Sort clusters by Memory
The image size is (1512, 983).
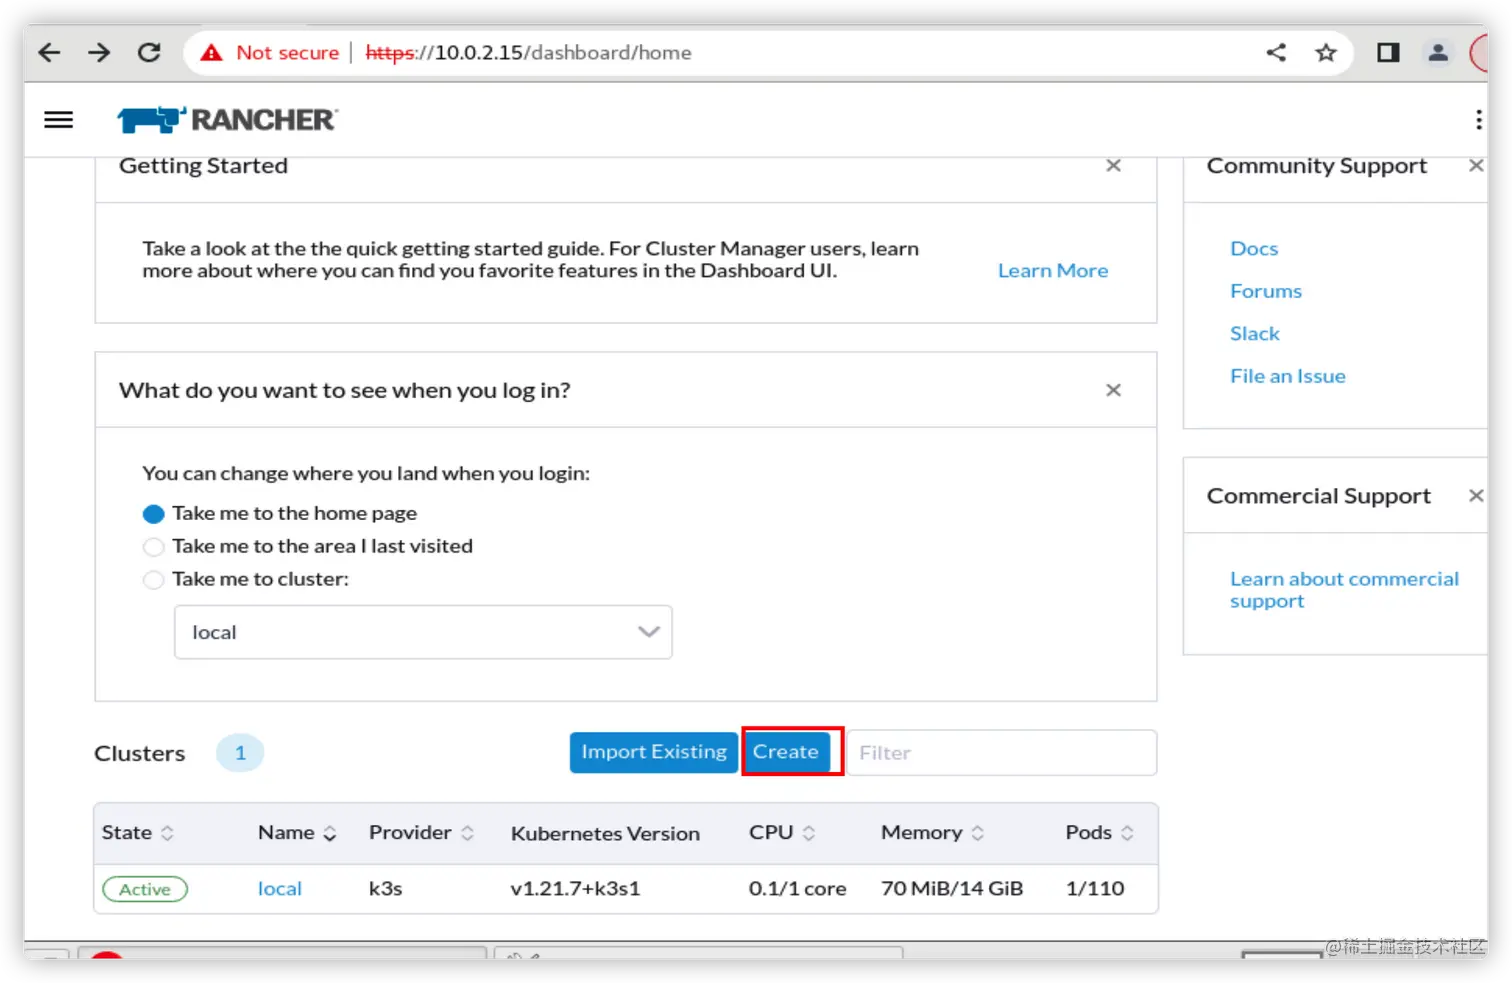coord(932,833)
